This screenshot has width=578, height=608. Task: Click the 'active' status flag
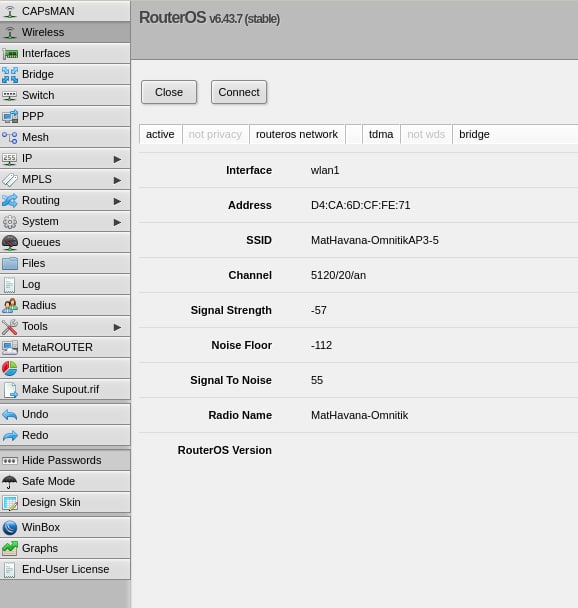(160, 134)
